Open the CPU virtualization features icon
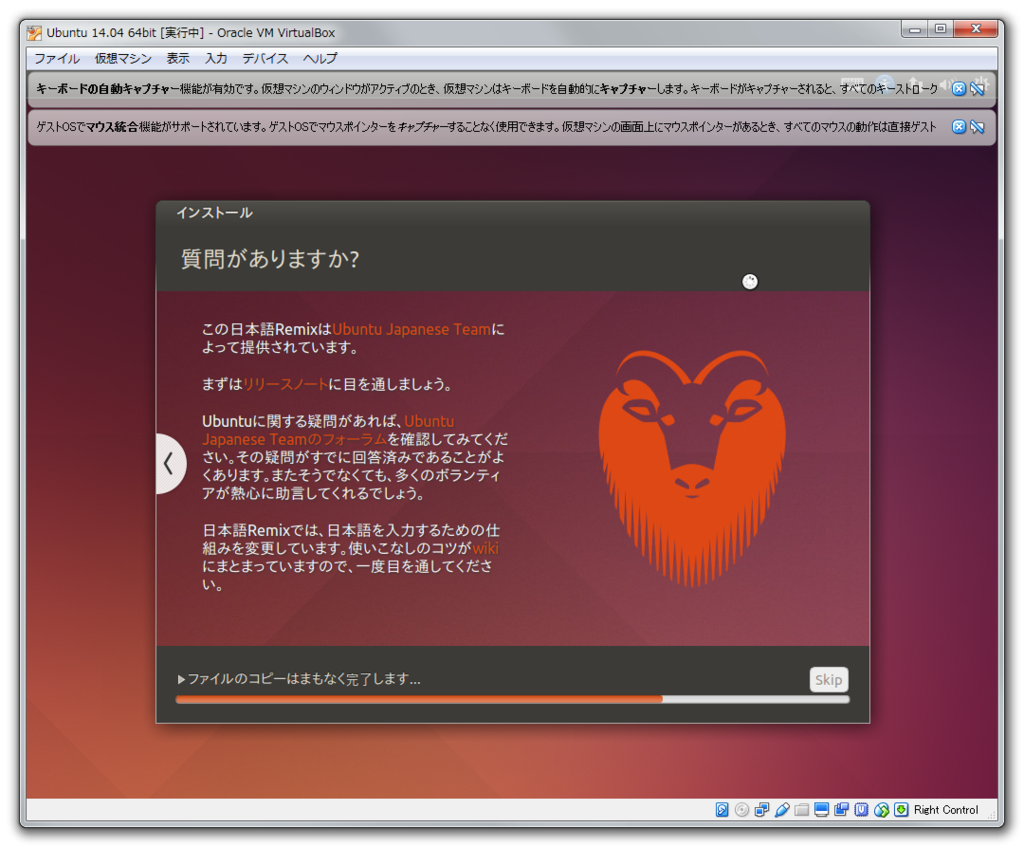The image size is (1024, 847). click(861, 810)
